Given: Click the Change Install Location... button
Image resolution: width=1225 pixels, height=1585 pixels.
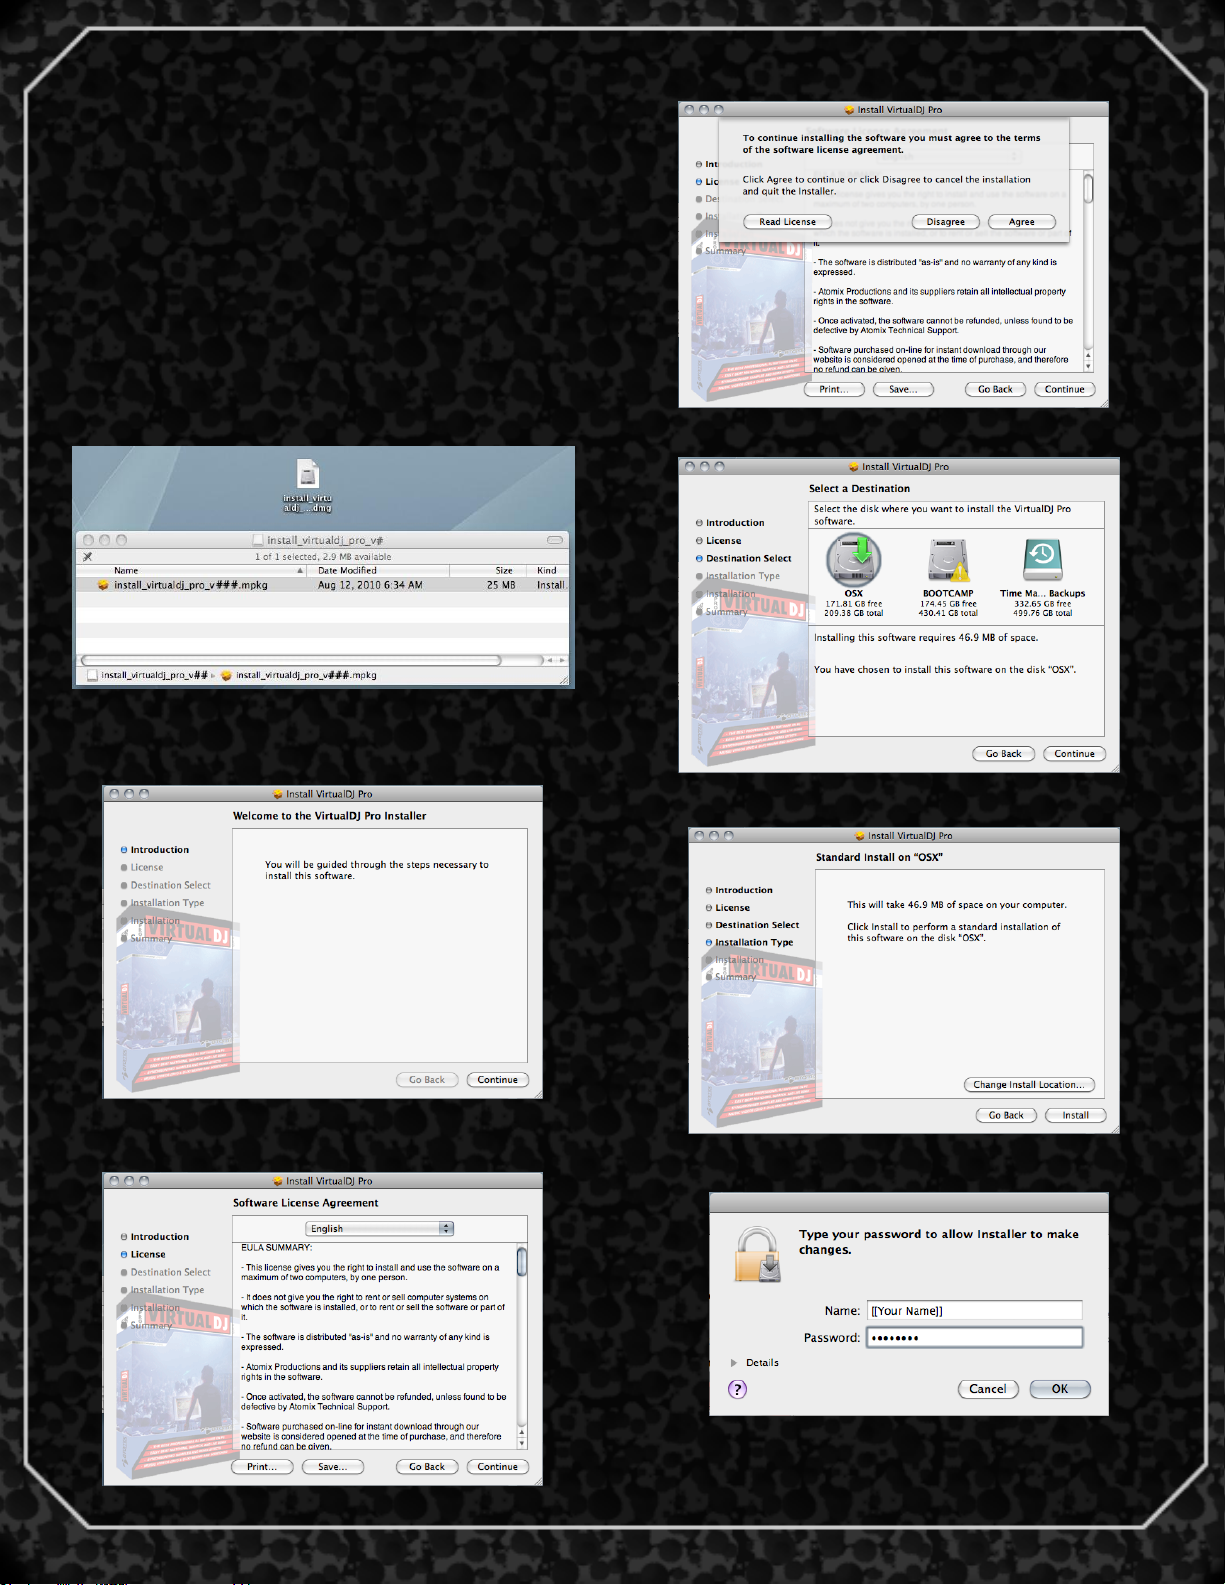Looking at the screenshot, I should [x=1029, y=1085].
